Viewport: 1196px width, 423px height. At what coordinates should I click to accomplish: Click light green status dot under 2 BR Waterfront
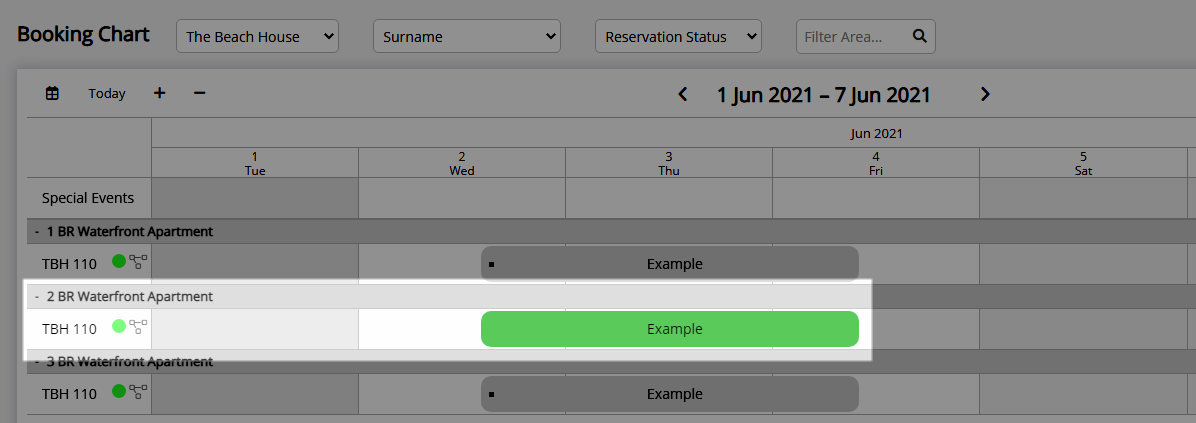(119, 326)
